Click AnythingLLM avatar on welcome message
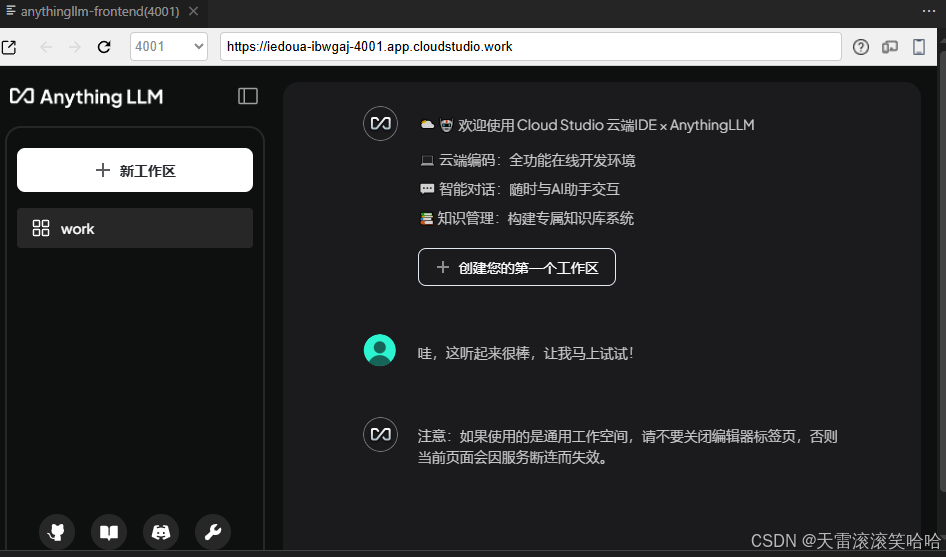The width and height of the screenshot is (946, 557). (x=380, y=123)
